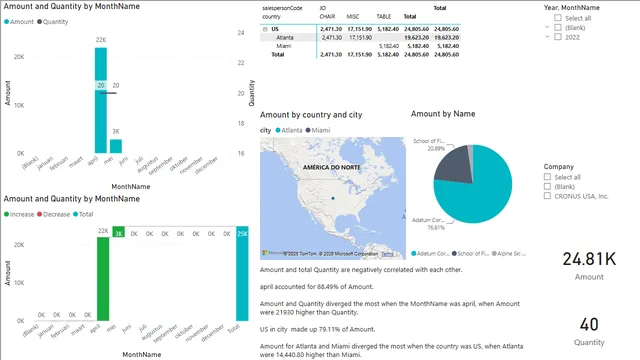Click Increase legend dot in waterfall chart
This screenshot has height=360, width=640.
7,214
